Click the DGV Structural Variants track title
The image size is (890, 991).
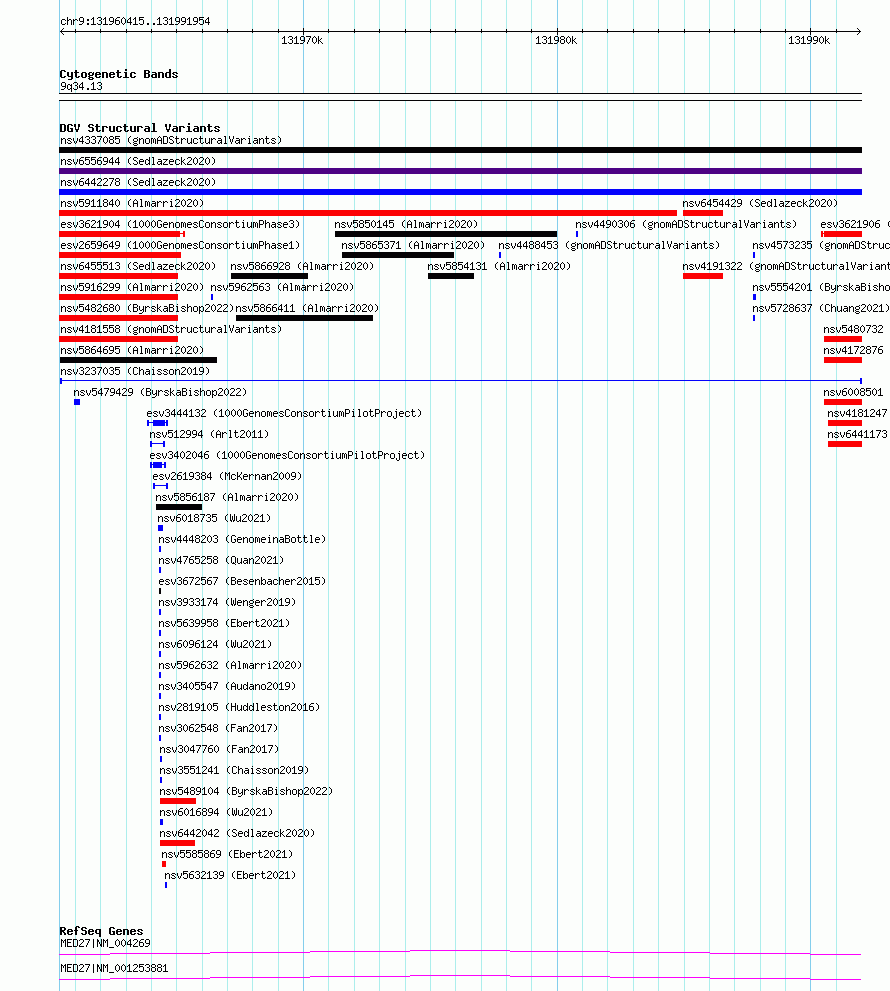[140, 128]
